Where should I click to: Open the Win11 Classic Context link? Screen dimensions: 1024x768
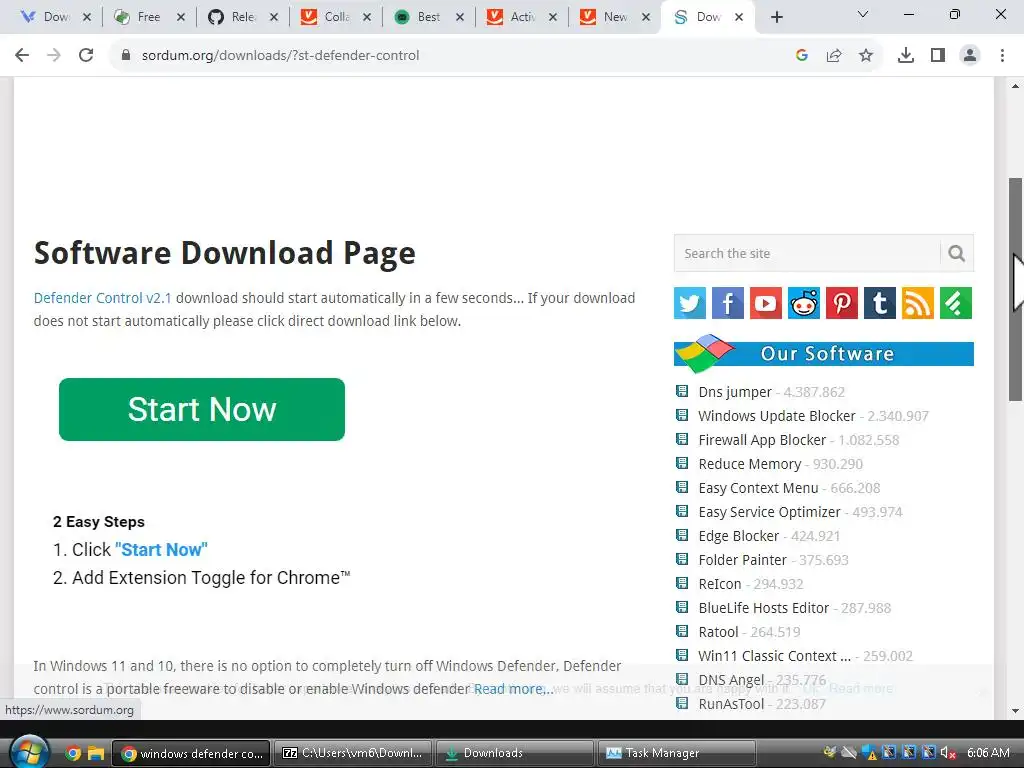pyautogui.click(x=775, y=656)
